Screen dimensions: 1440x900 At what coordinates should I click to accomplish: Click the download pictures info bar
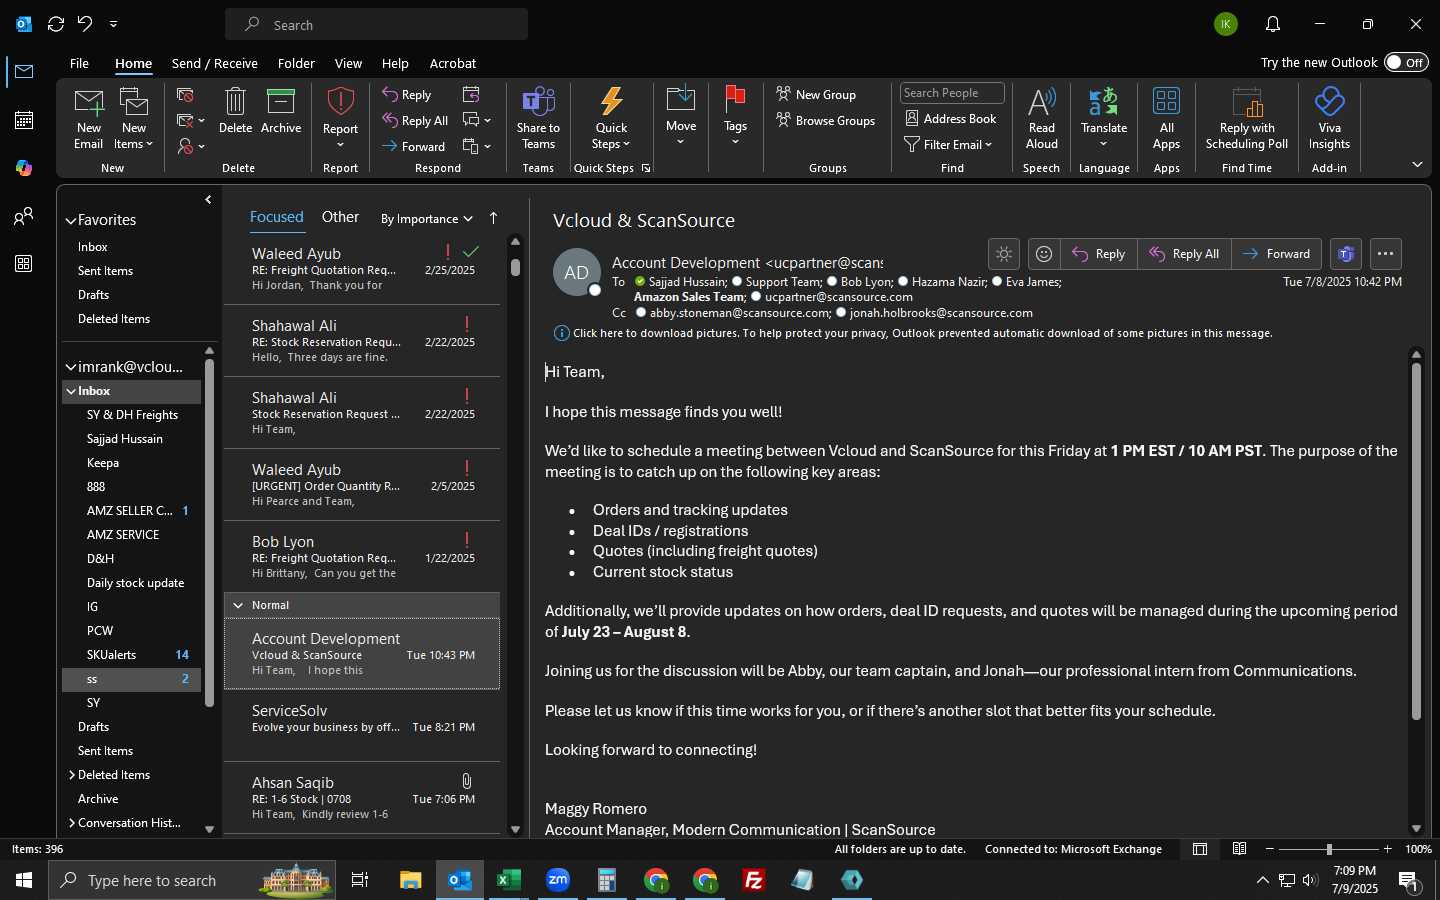point(913,333)
